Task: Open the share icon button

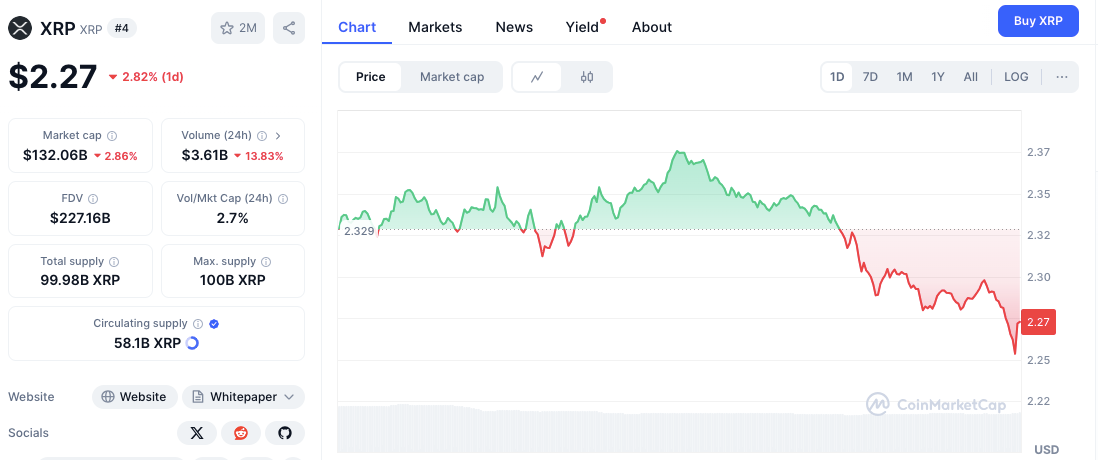Action: pos(289,28)
